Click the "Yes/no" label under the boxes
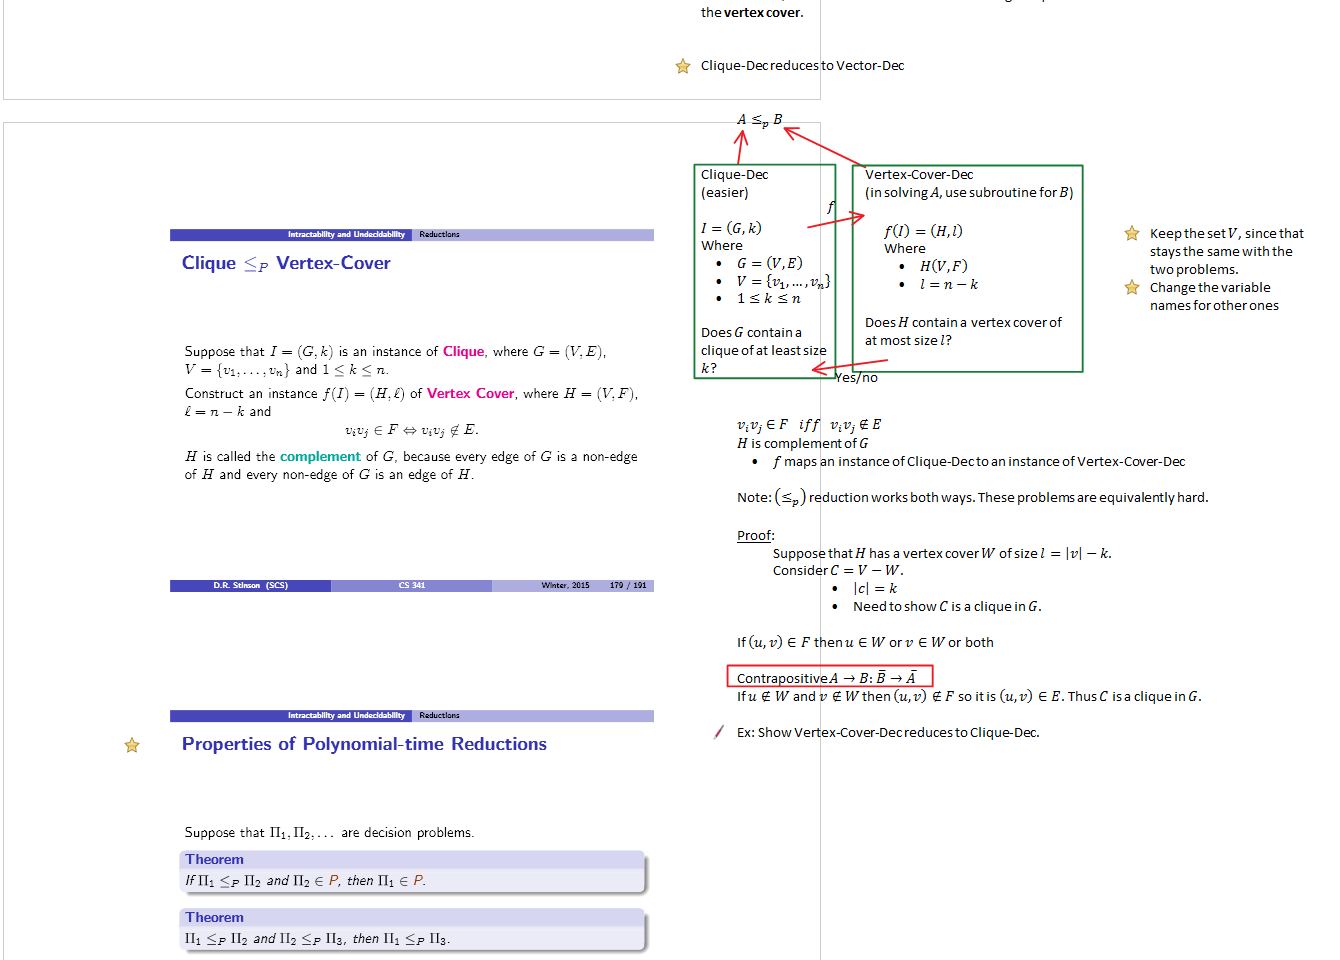The height and width of the screenshot is (960, 1340). 856,377
